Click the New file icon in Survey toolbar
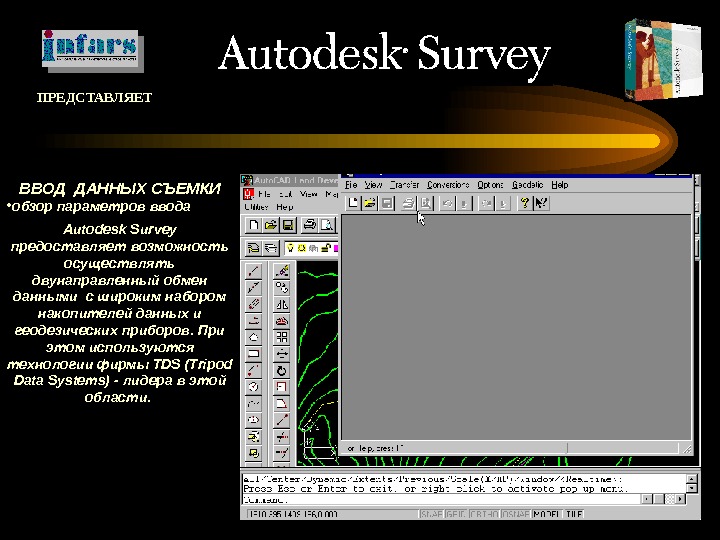Screen dimensions: 720x540 353,202
